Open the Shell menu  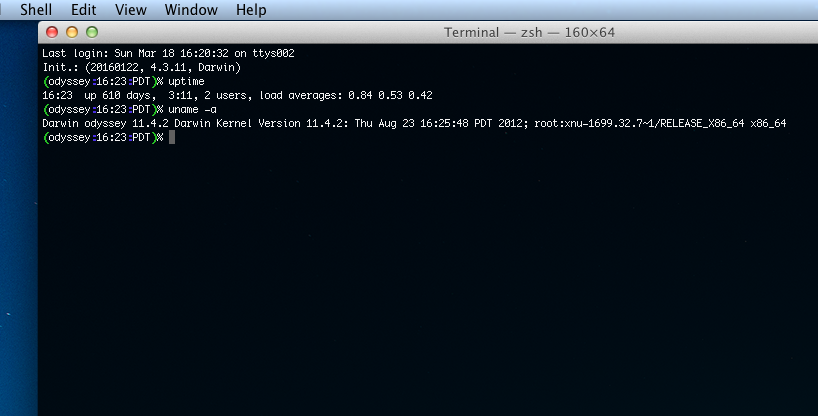[x=36, y=10]
